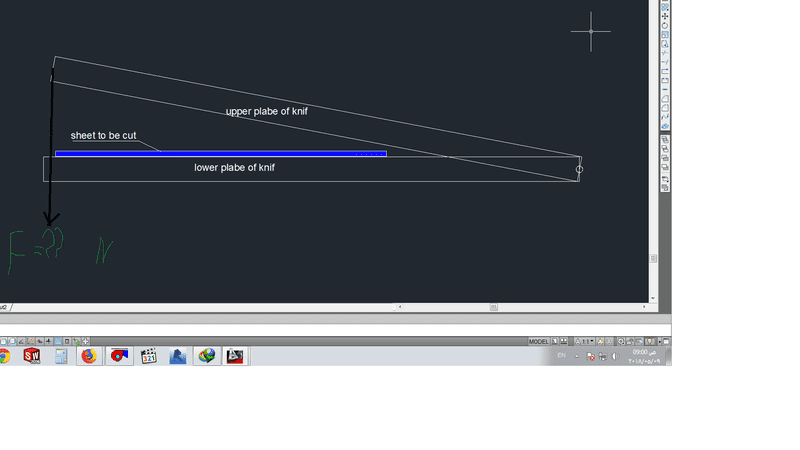Toggle Lineweight display

pyautogui.click(x=48, y=341)
